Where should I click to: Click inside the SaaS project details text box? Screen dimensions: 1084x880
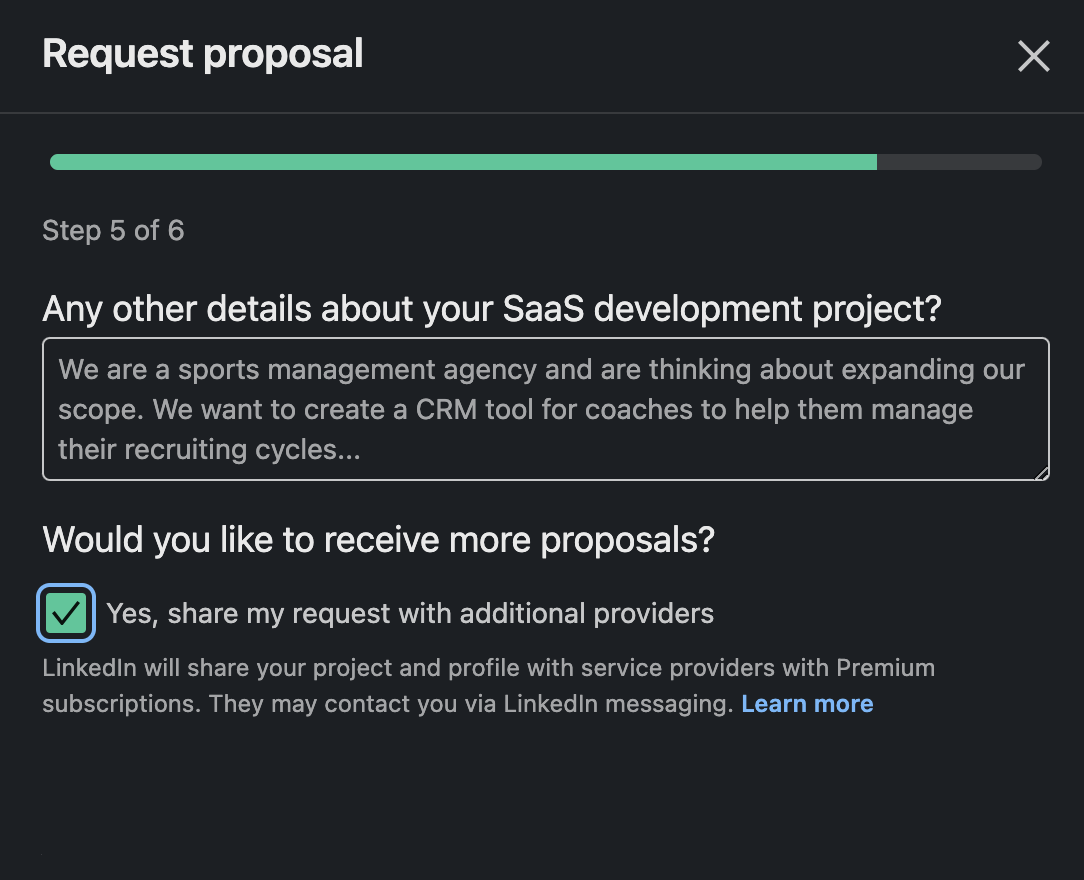(x=545, y=409)
